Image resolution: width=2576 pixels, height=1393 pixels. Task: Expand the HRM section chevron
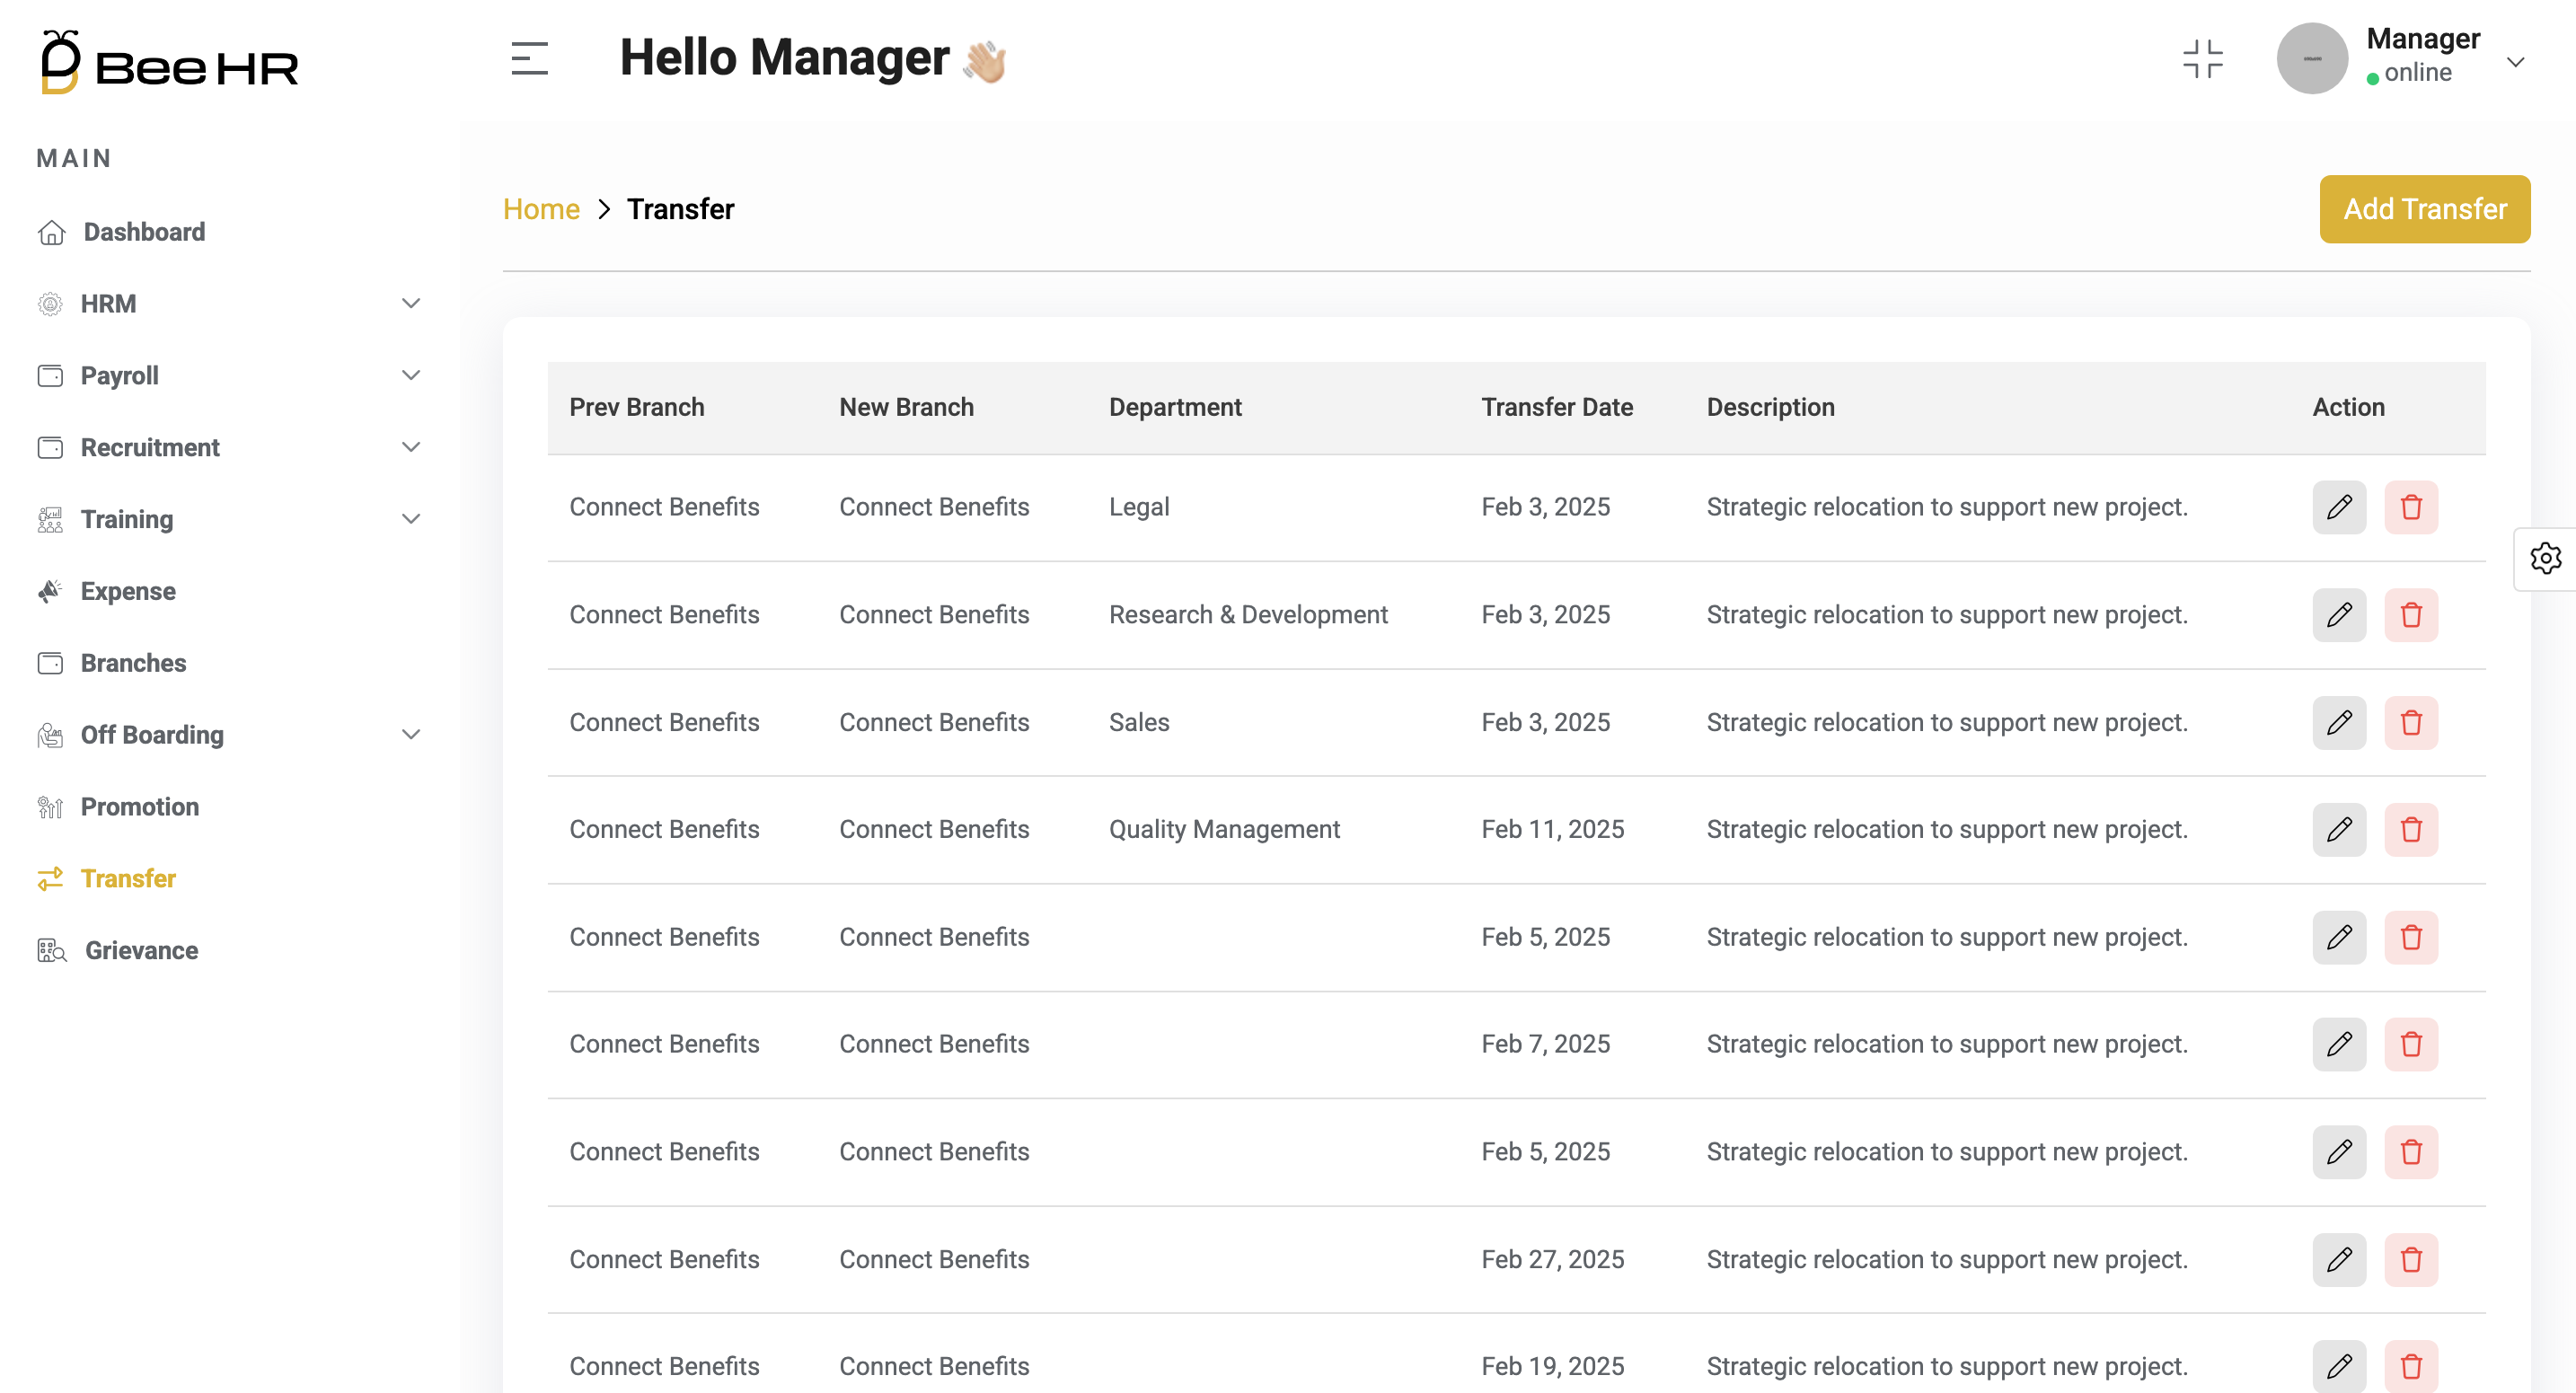(x=410, y=303)
